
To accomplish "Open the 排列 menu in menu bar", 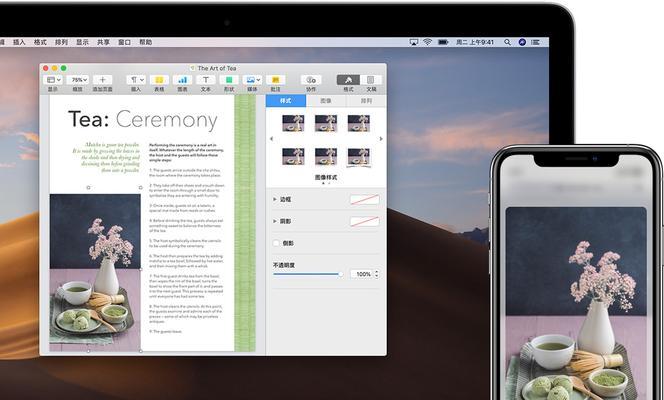I will point(61,42).
